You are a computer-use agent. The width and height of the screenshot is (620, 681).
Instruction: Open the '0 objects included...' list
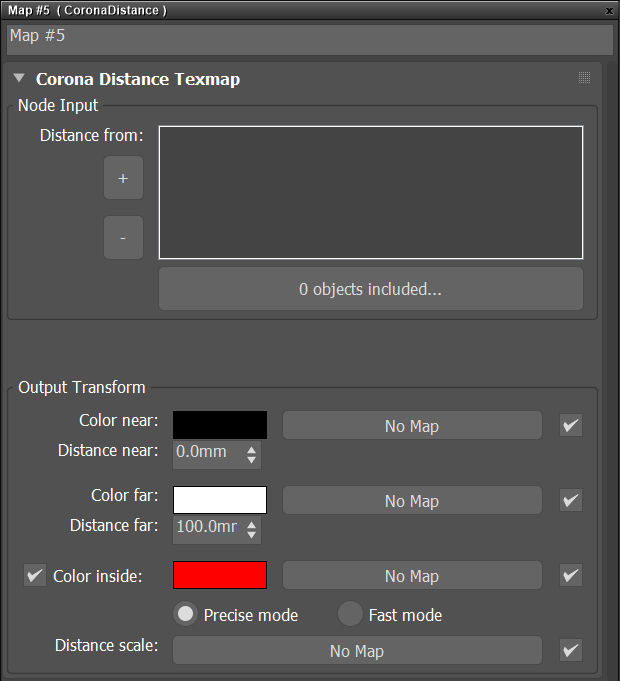point(371,289)
